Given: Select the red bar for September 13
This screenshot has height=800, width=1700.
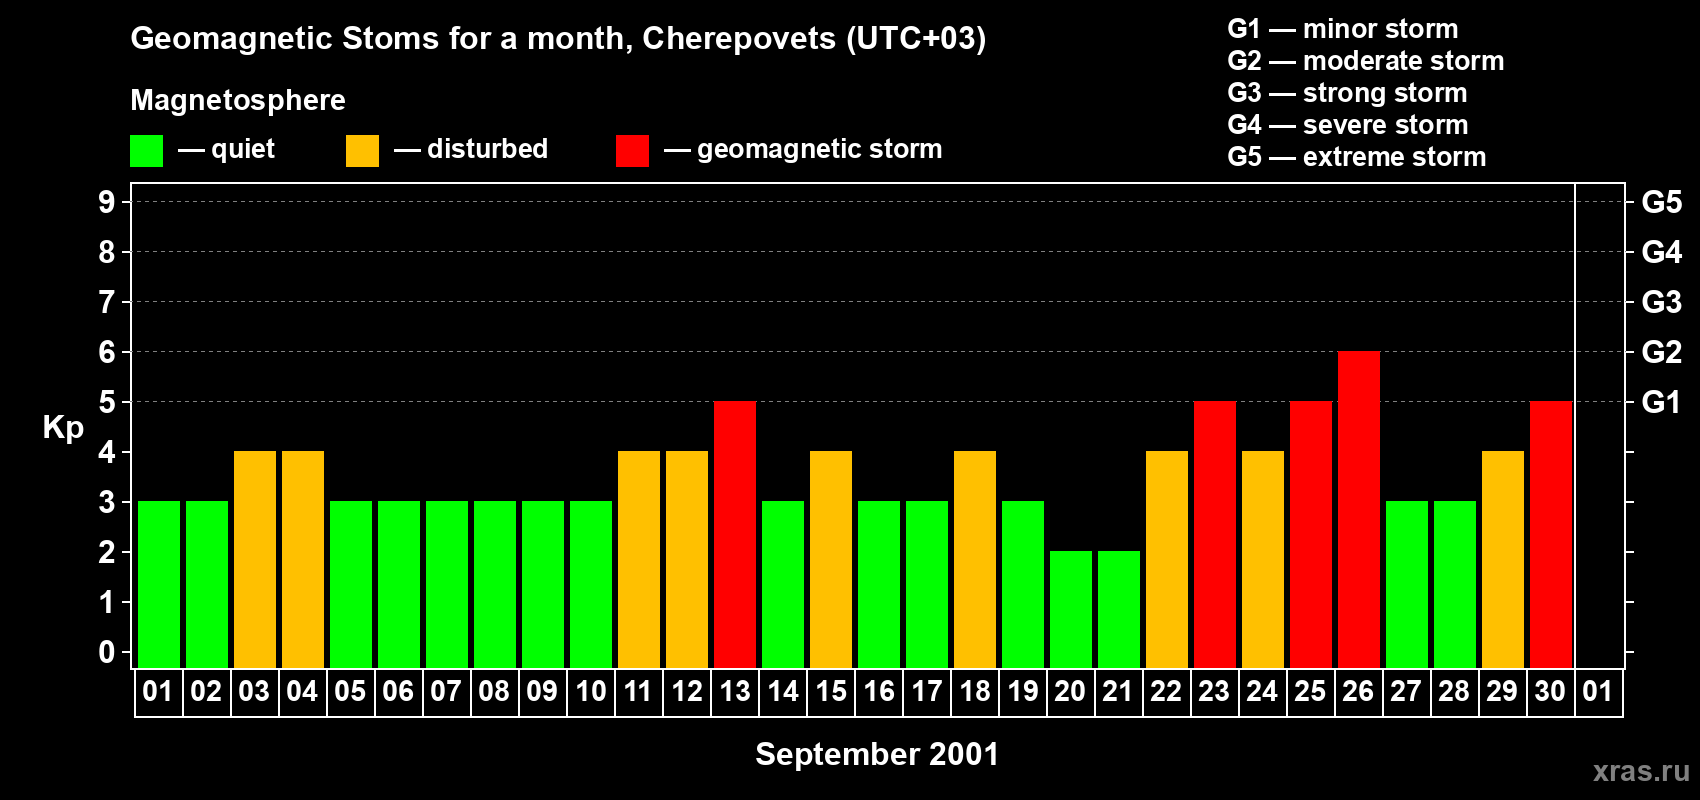Looking at the screenshot, I should [x=734, y=534].
